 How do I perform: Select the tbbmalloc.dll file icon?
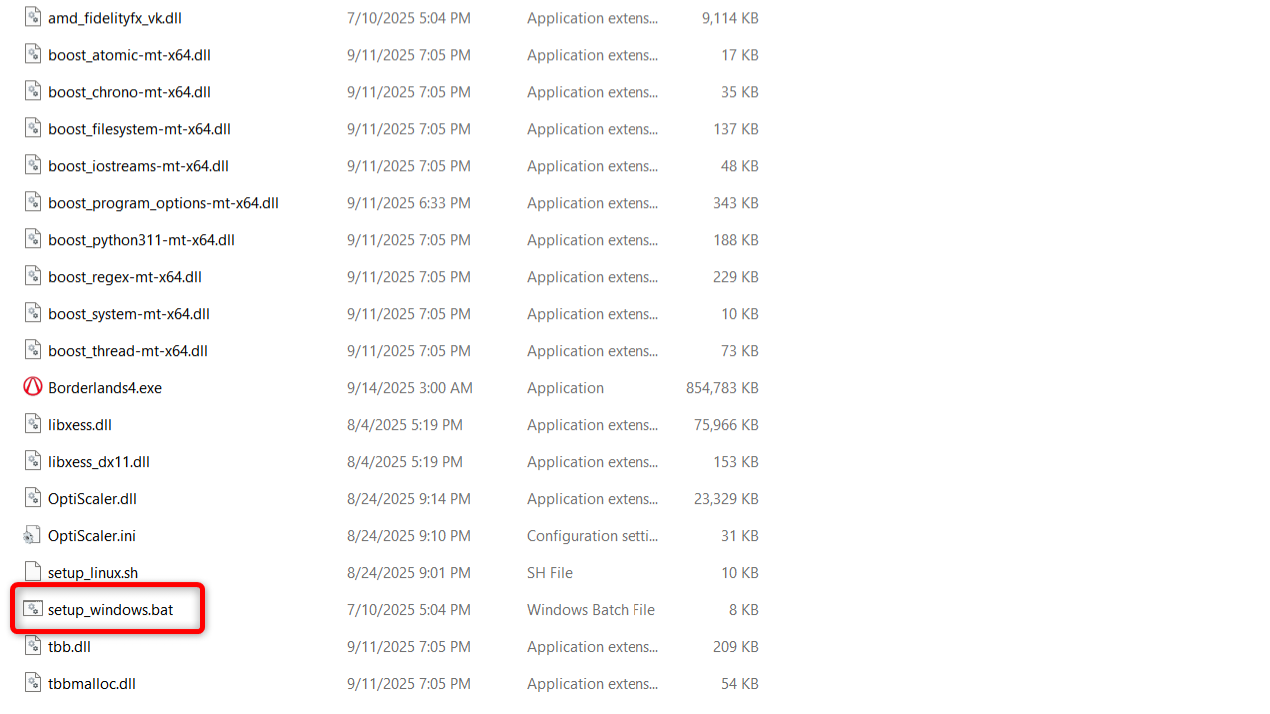33,684
